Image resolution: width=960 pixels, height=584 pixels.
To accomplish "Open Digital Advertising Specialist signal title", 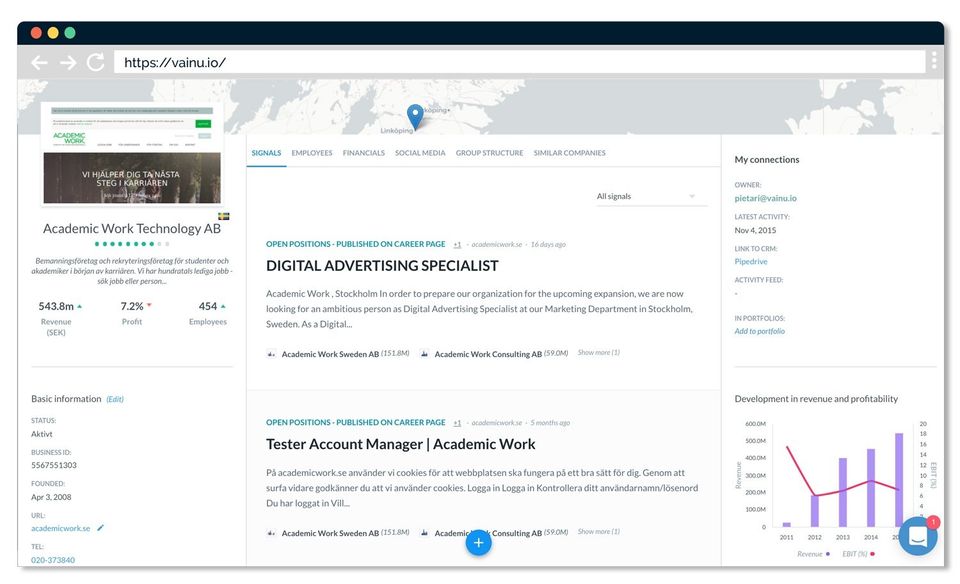I will 382,266.
